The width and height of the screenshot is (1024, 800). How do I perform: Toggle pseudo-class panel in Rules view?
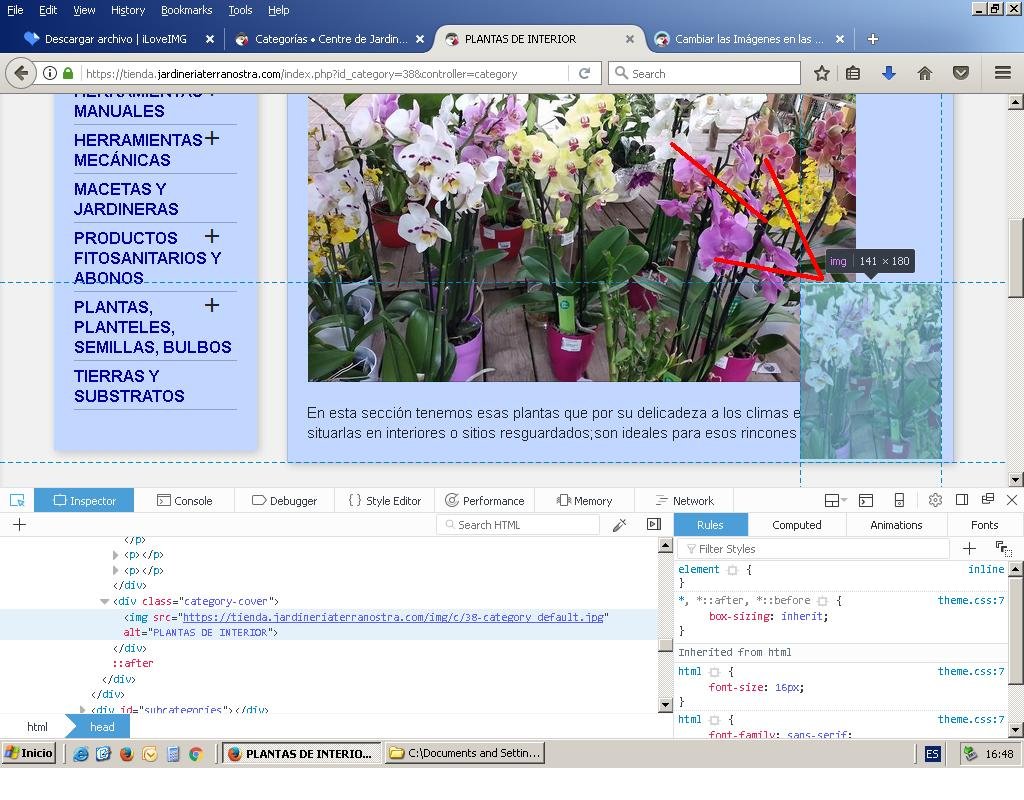(1002, 548)
